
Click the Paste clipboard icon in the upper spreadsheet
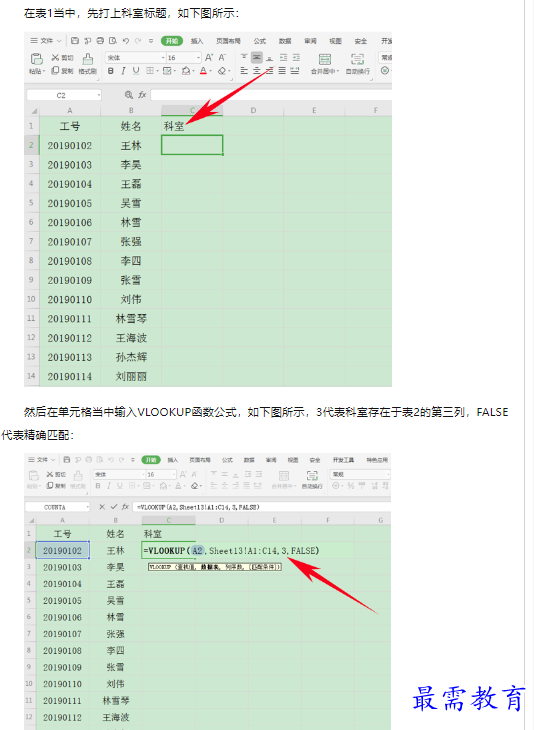click(x=36, y=59)
